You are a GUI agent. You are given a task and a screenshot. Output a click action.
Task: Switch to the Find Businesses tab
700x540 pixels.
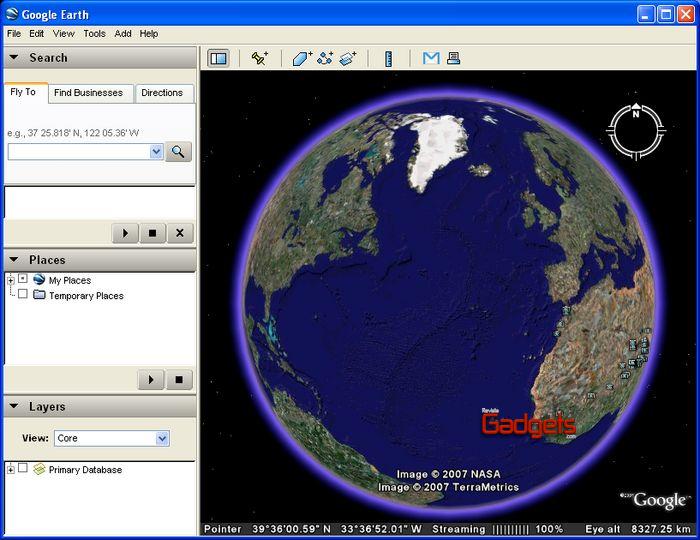[91, 93]
